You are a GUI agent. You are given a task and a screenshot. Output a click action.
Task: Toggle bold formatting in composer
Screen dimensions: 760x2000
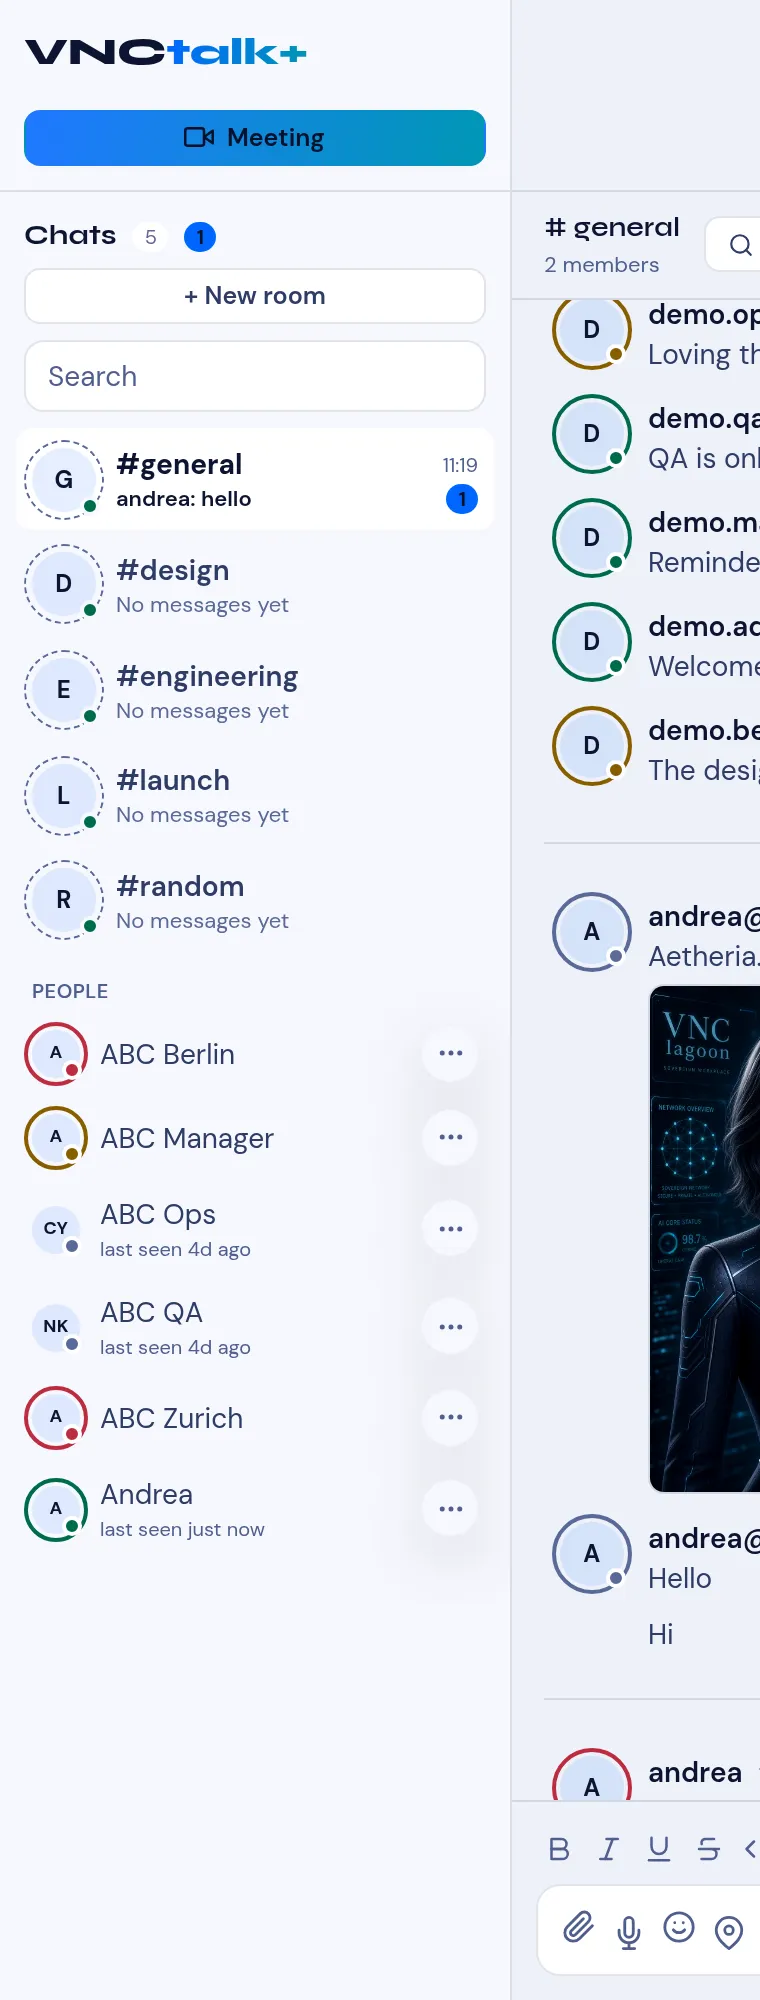[559, 1849]
